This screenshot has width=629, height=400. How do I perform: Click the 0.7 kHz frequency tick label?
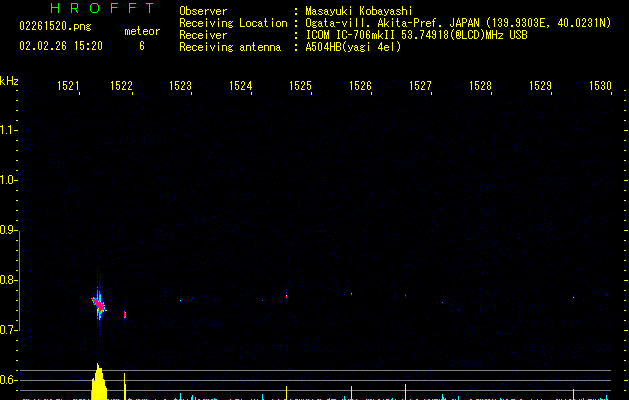(8, 330)
